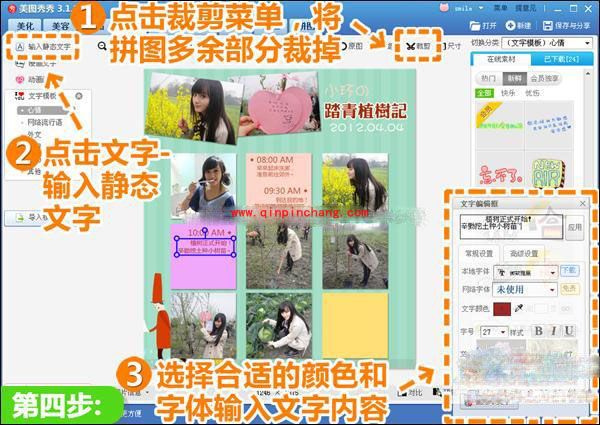Open the 尺寸 resize tool
The image size is (600, 425).
coord(452,46)
